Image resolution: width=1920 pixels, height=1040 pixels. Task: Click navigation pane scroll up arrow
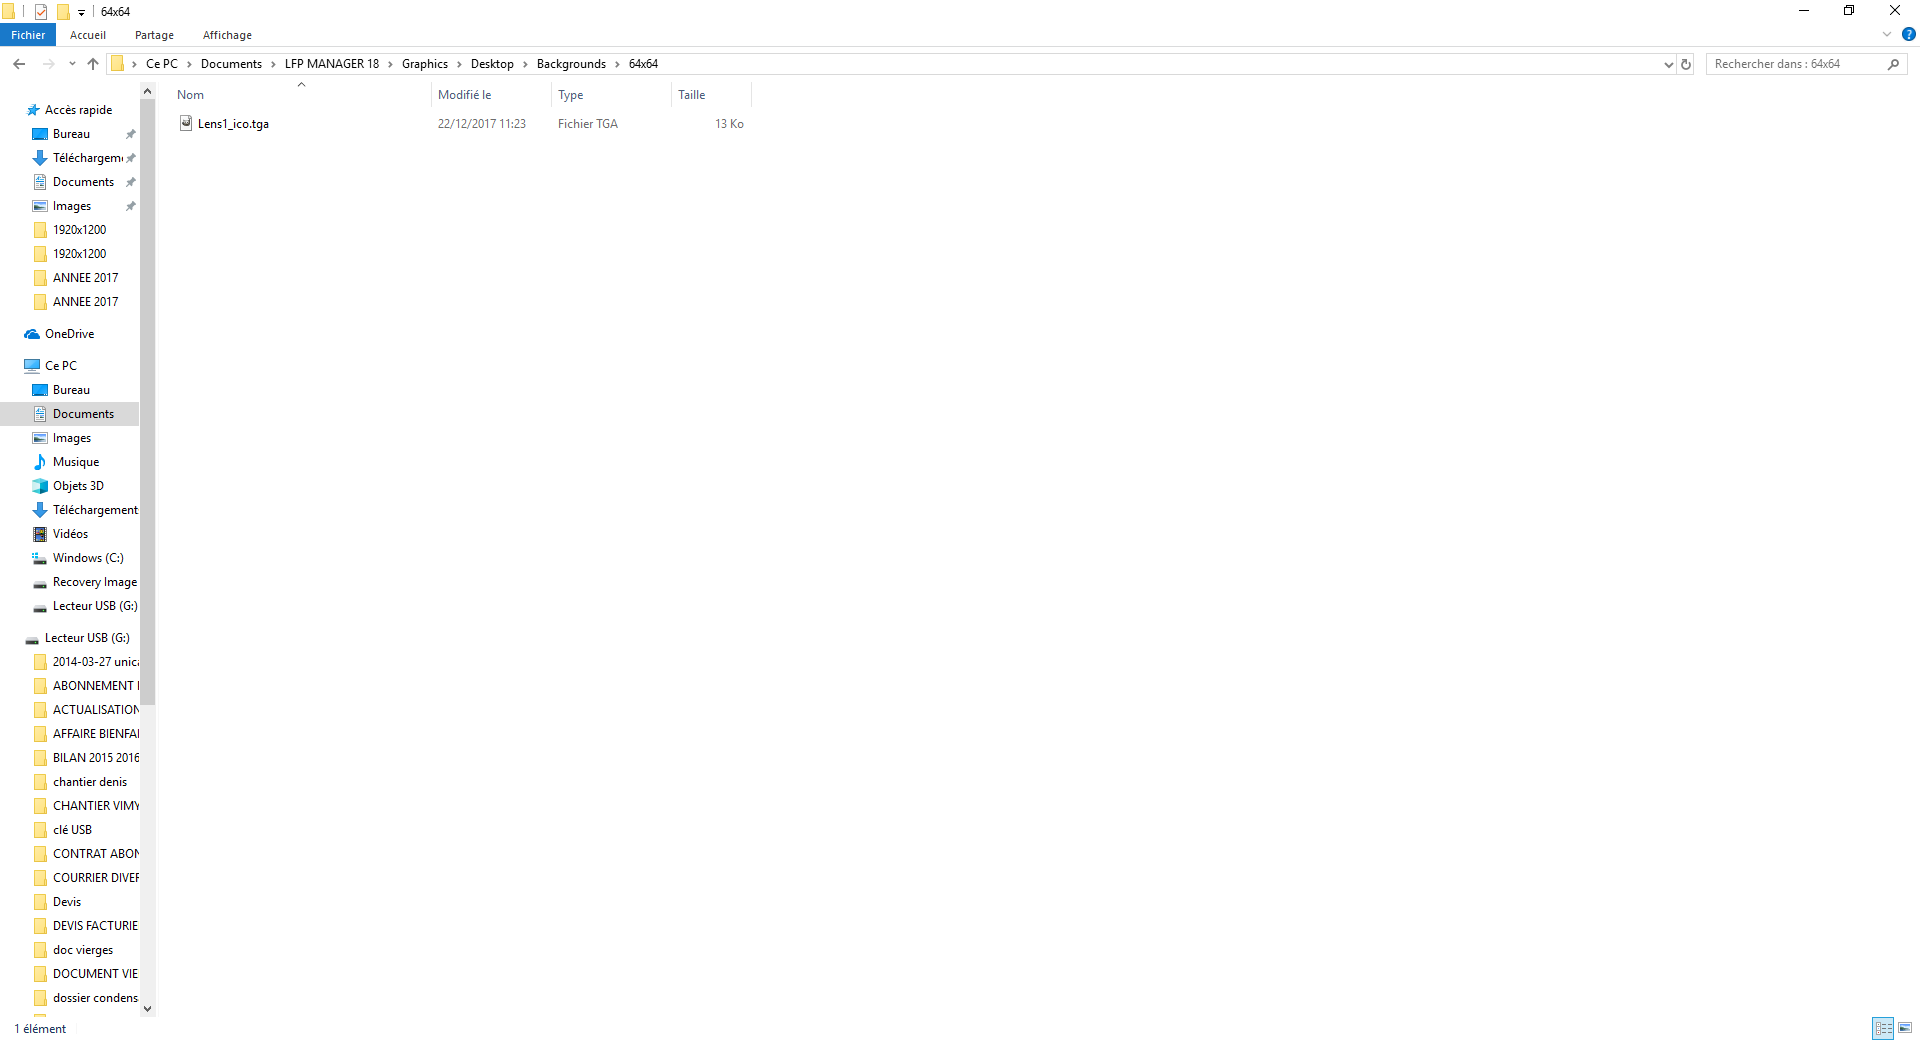click(148, 92)
